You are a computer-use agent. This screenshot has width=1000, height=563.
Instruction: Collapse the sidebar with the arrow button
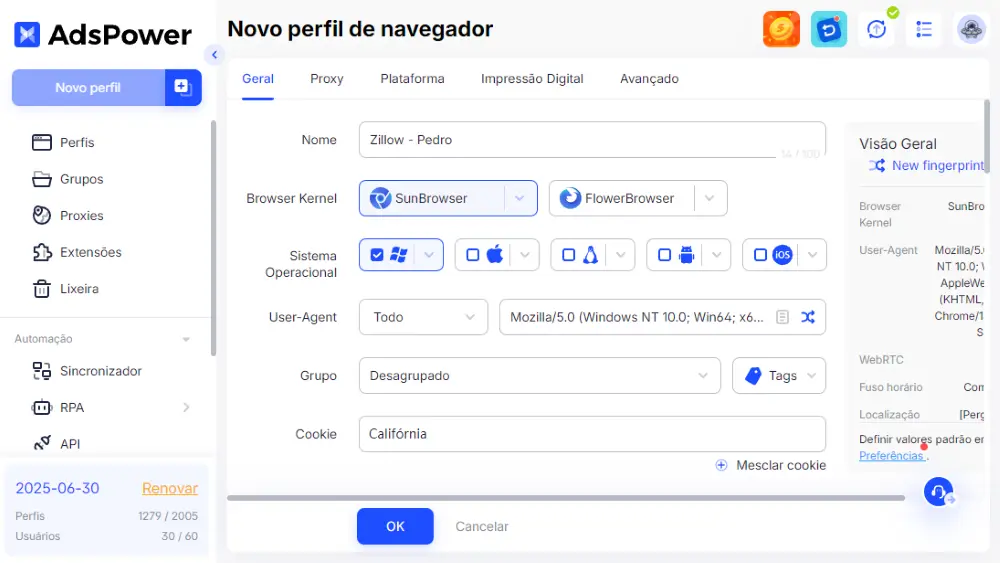[x=214, y=55]
